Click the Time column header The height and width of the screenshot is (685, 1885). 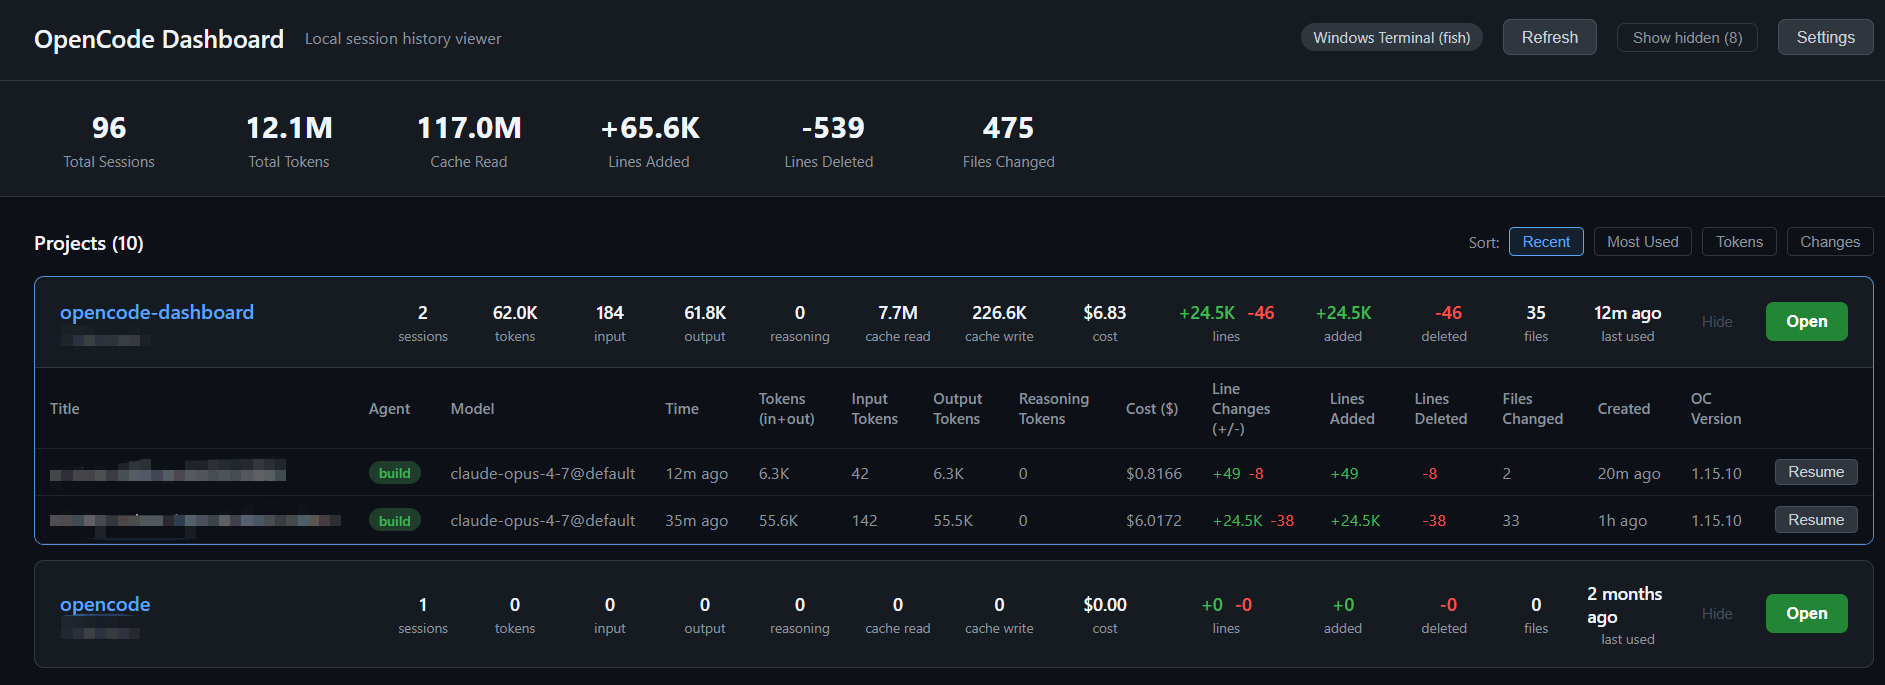[681, 408]
